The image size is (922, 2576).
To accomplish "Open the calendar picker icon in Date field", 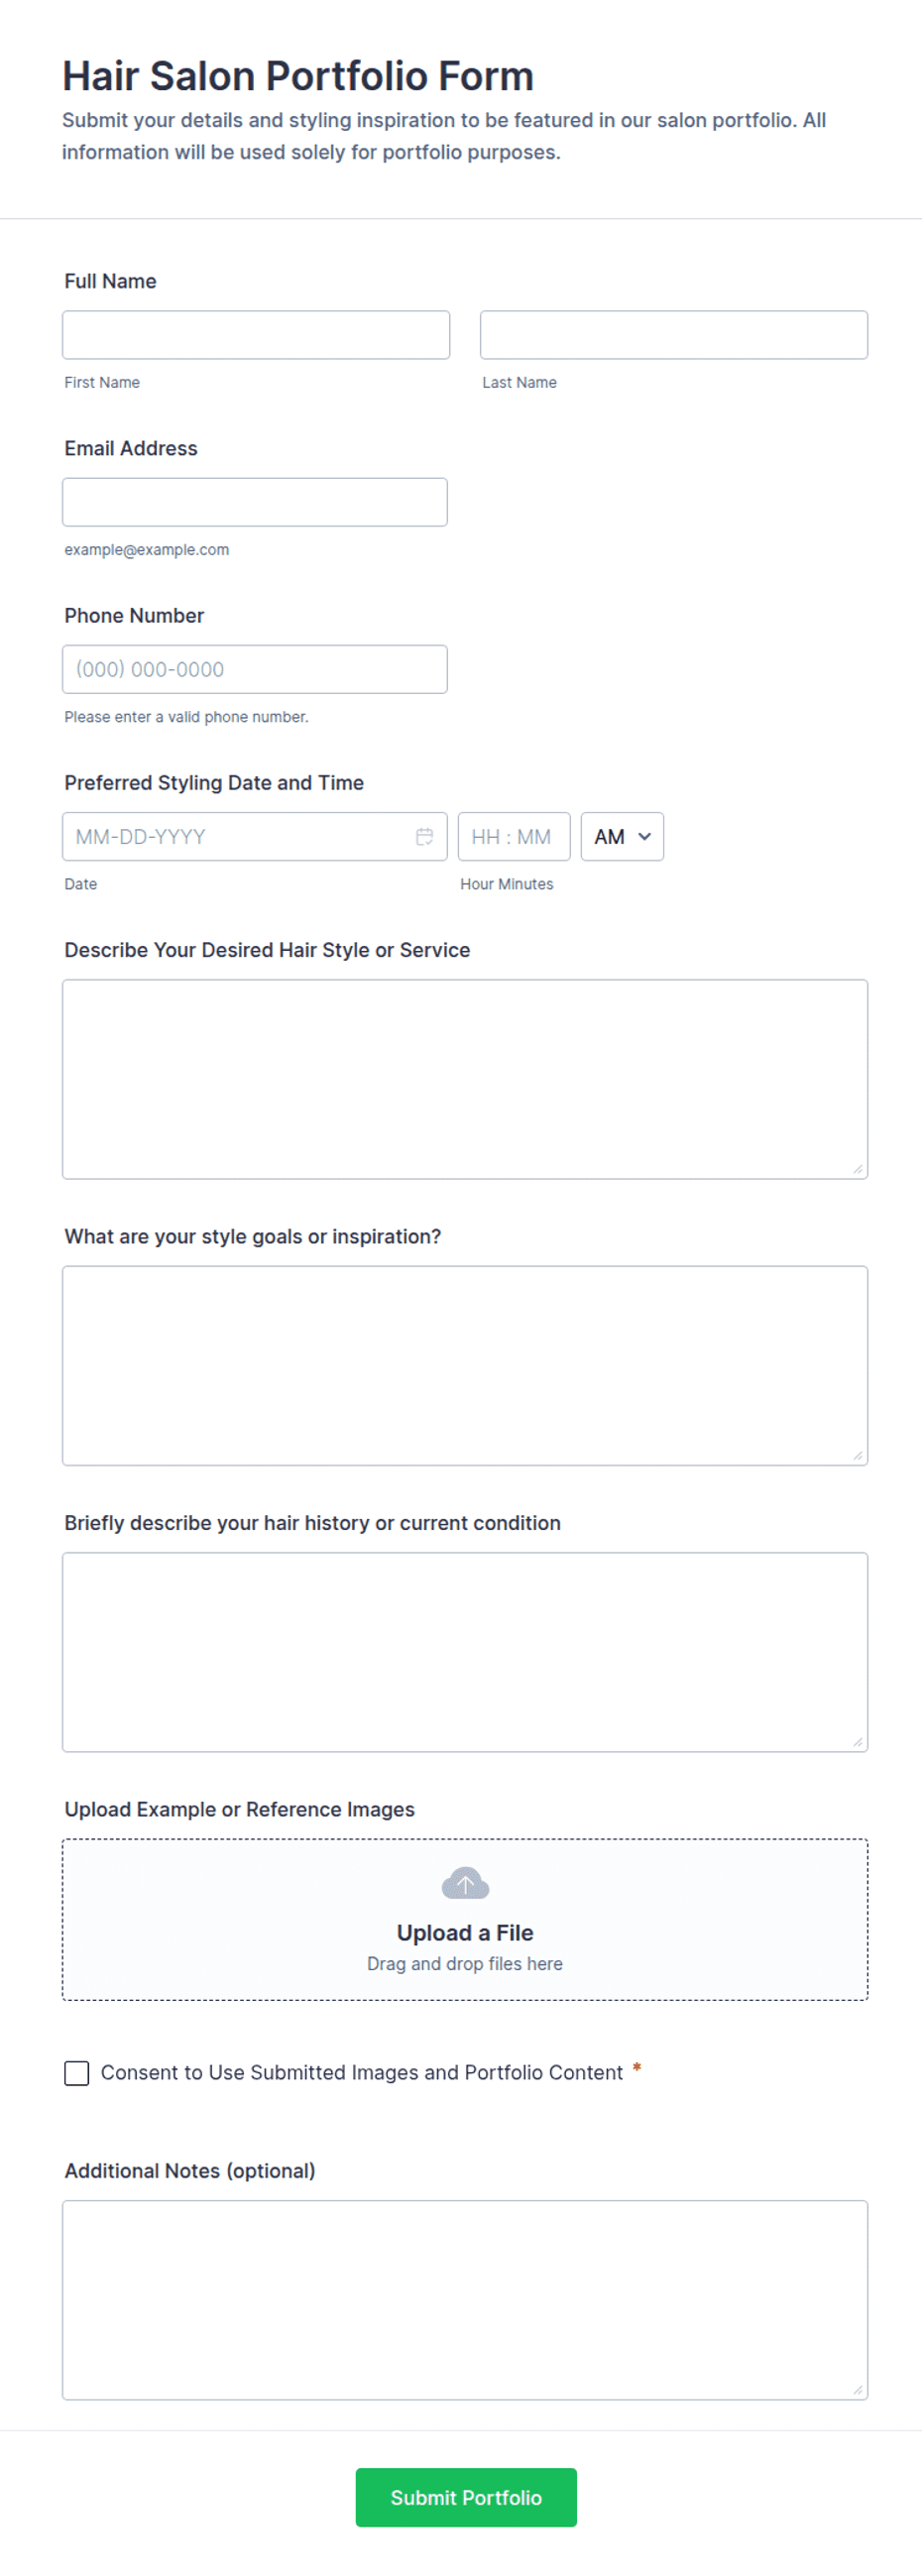I will [425, 837].
